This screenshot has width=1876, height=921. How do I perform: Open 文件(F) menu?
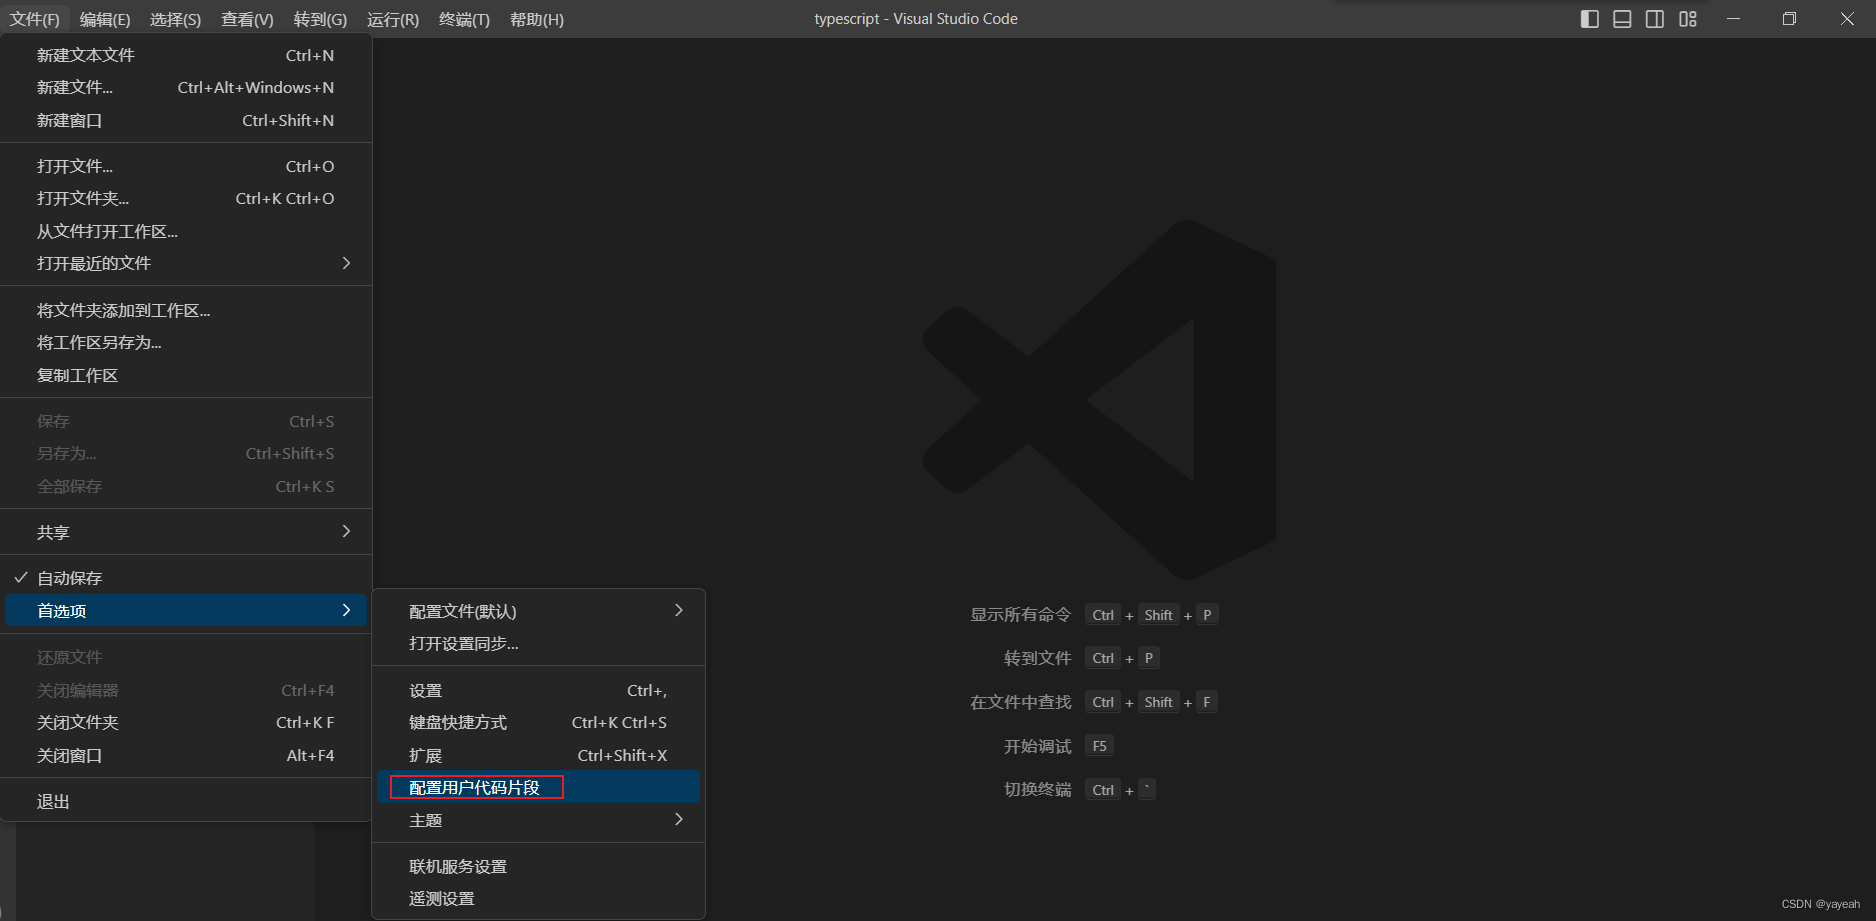pos(35,19)
